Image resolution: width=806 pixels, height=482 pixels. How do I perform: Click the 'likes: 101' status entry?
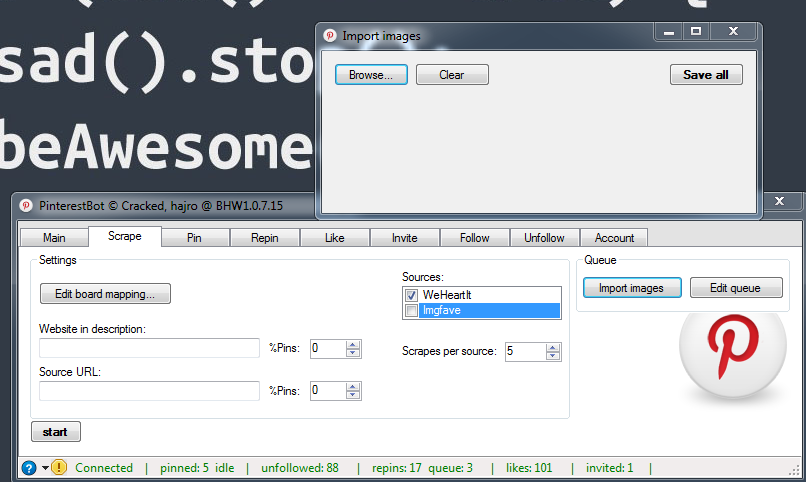click(529, 468)
